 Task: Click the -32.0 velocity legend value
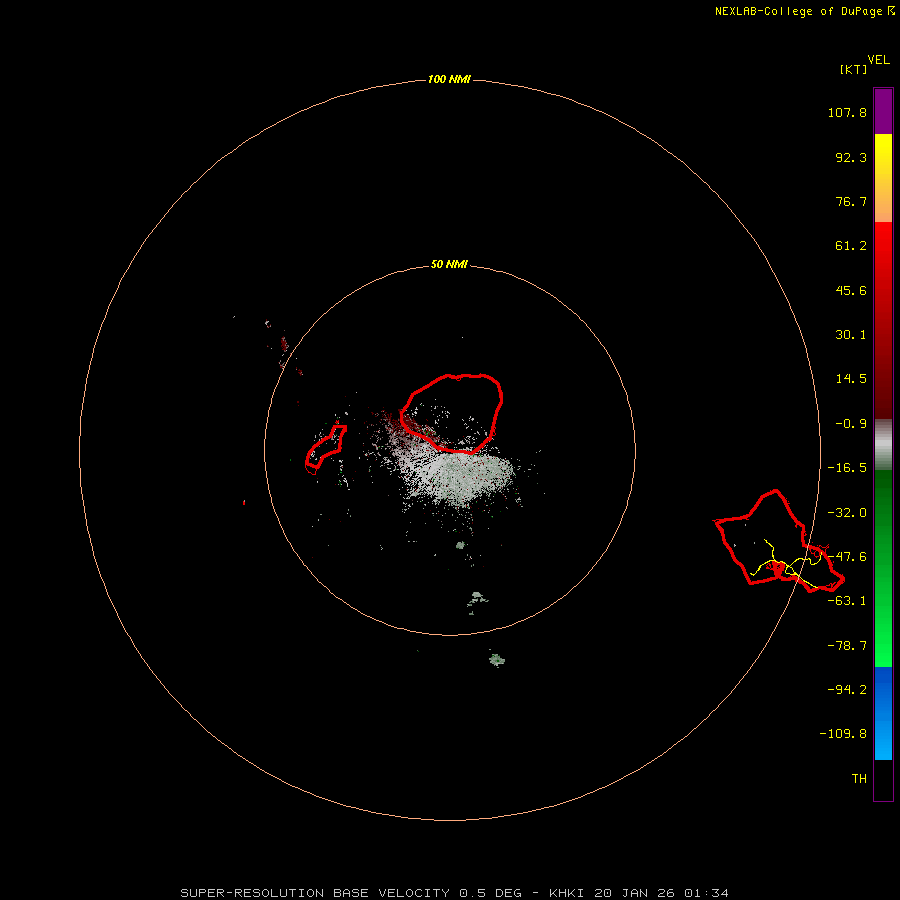point(847,513)
